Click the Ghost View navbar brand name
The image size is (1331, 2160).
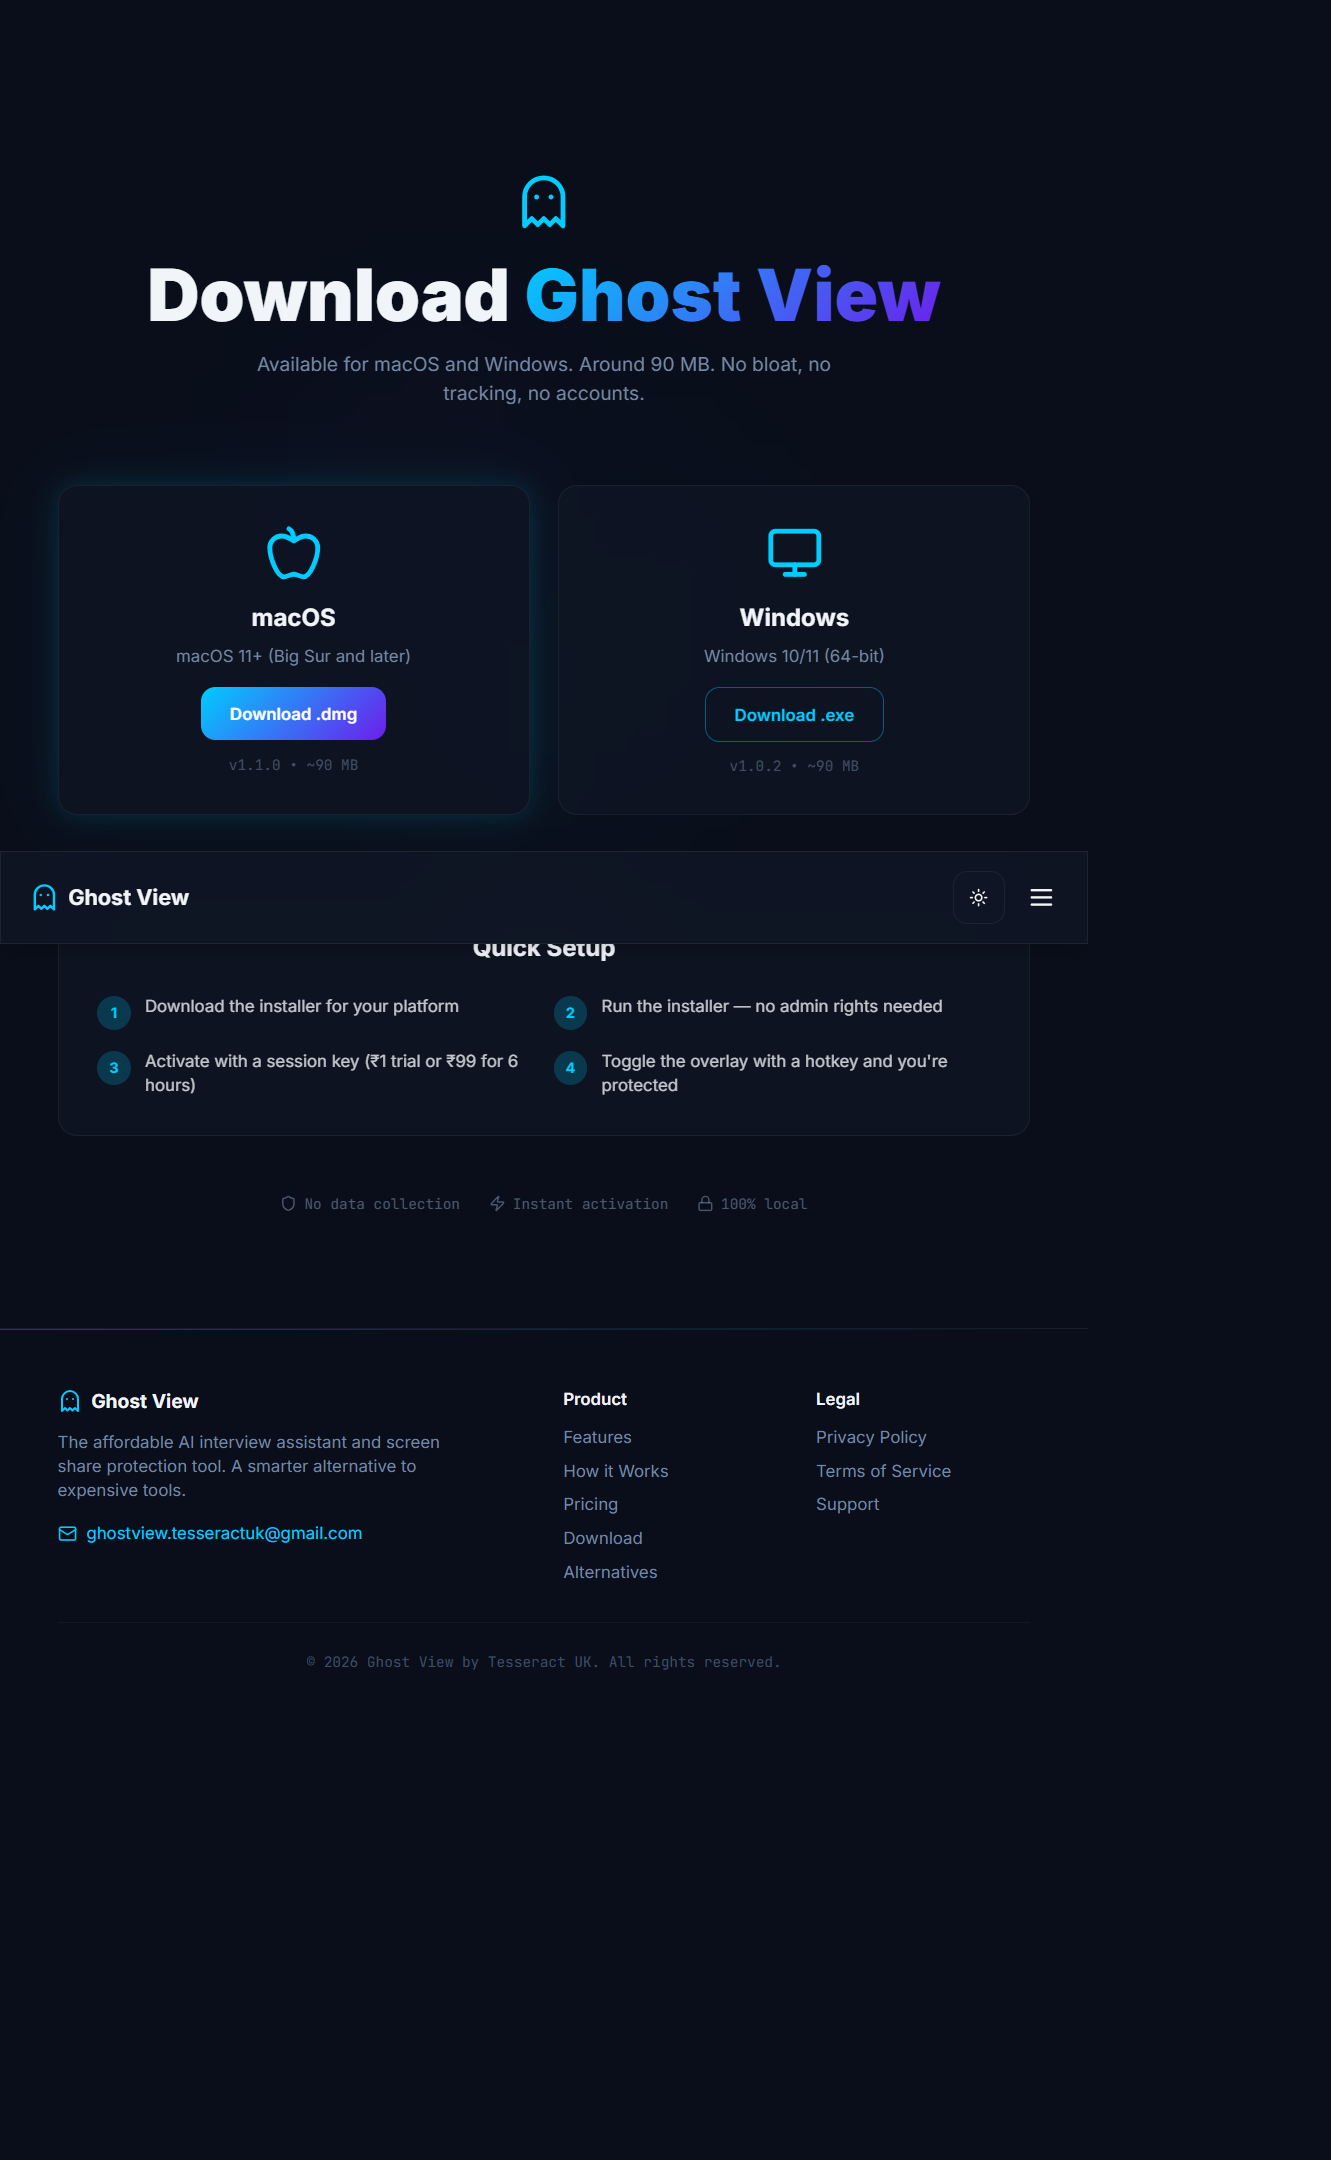[128, 898]
